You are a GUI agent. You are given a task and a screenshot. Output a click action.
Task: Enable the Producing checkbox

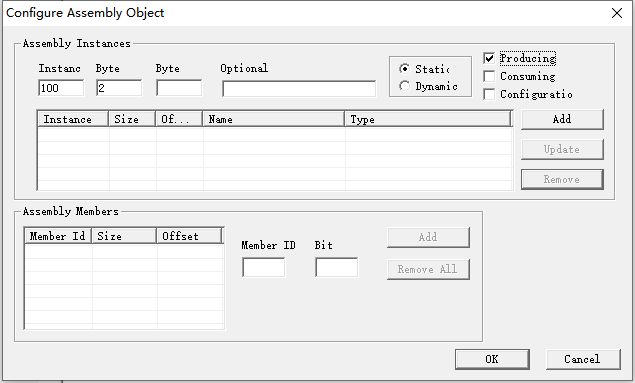pos(489,59)
